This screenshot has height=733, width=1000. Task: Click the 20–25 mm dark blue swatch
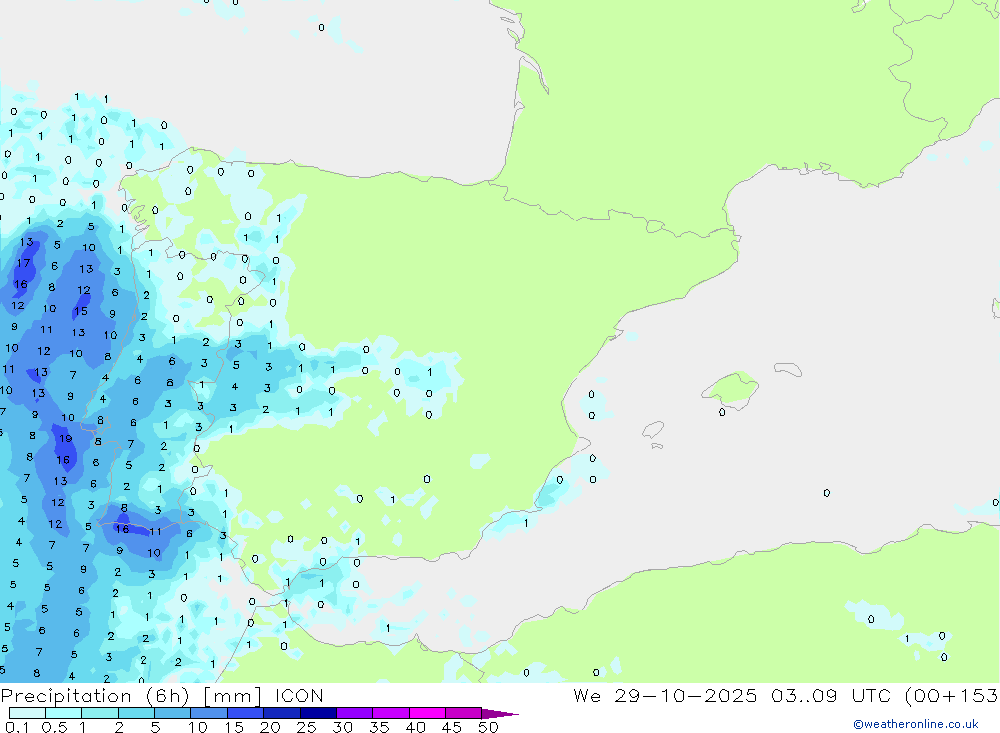(x=282, y=713)
